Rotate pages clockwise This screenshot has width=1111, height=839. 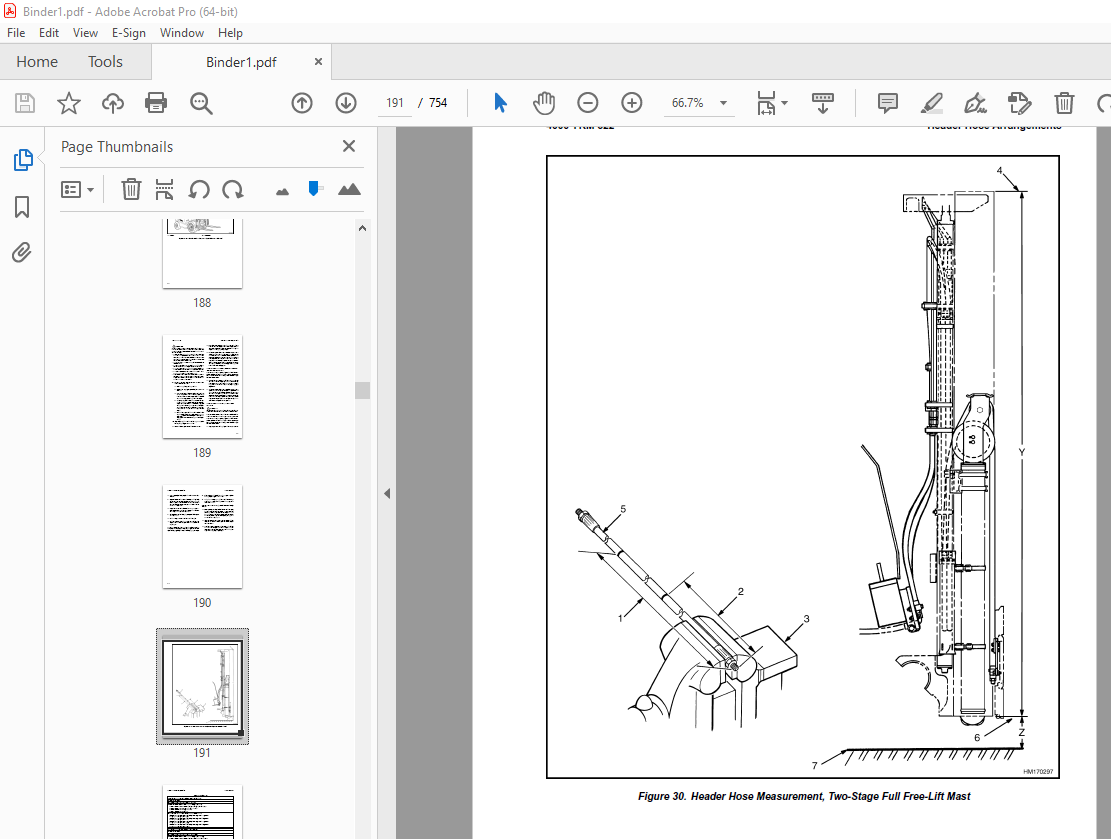[232, 189]
